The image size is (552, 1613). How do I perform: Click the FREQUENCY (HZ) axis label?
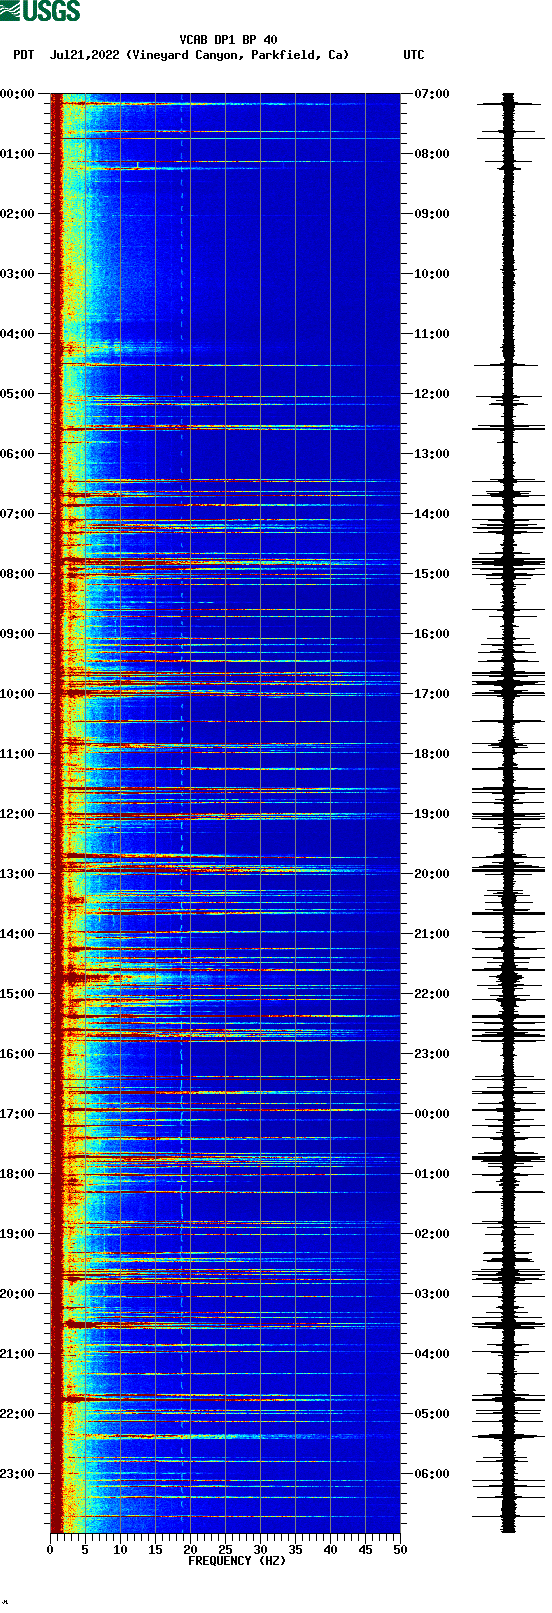[x=237, y=1561]
